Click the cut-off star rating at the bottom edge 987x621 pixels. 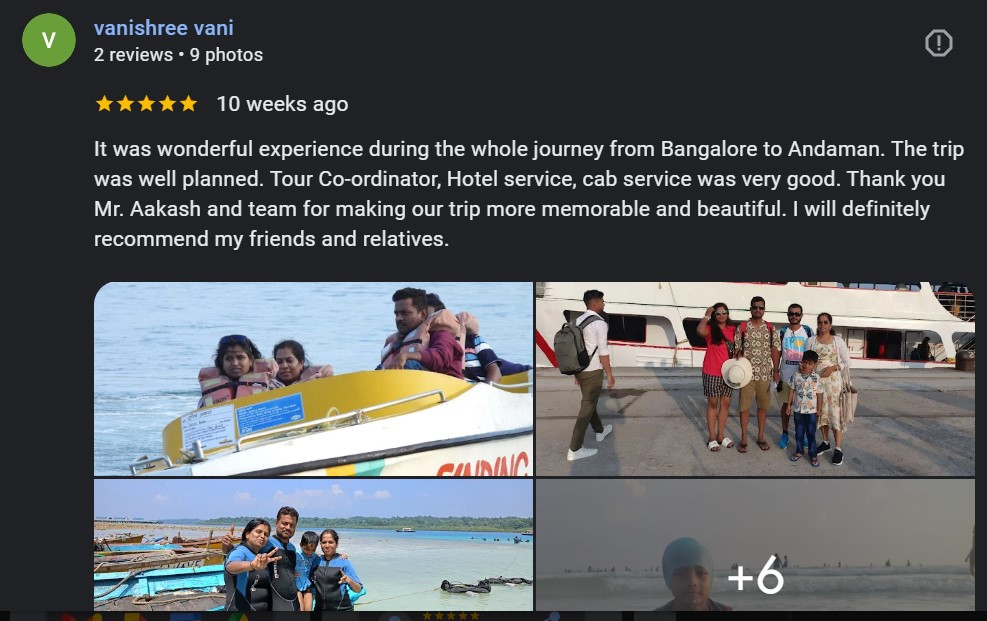[x=451, y=616]
